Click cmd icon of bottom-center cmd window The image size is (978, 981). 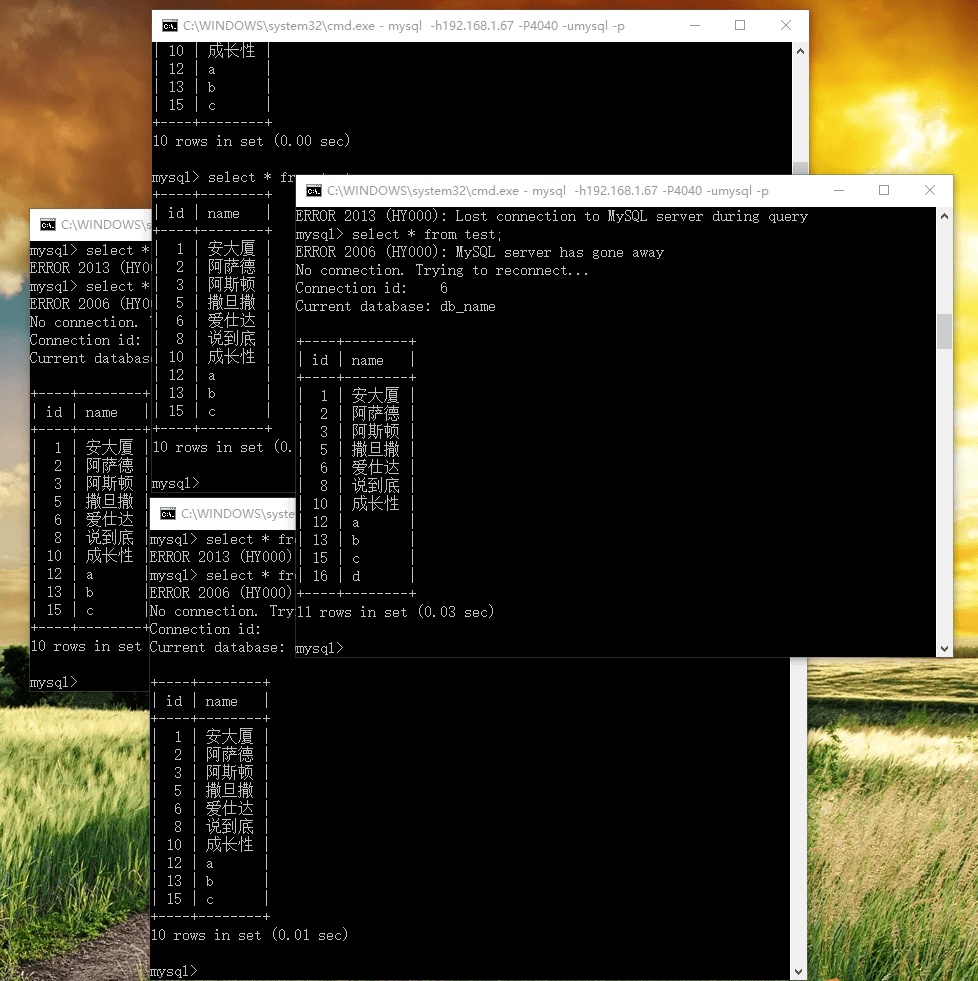point(168,514)
